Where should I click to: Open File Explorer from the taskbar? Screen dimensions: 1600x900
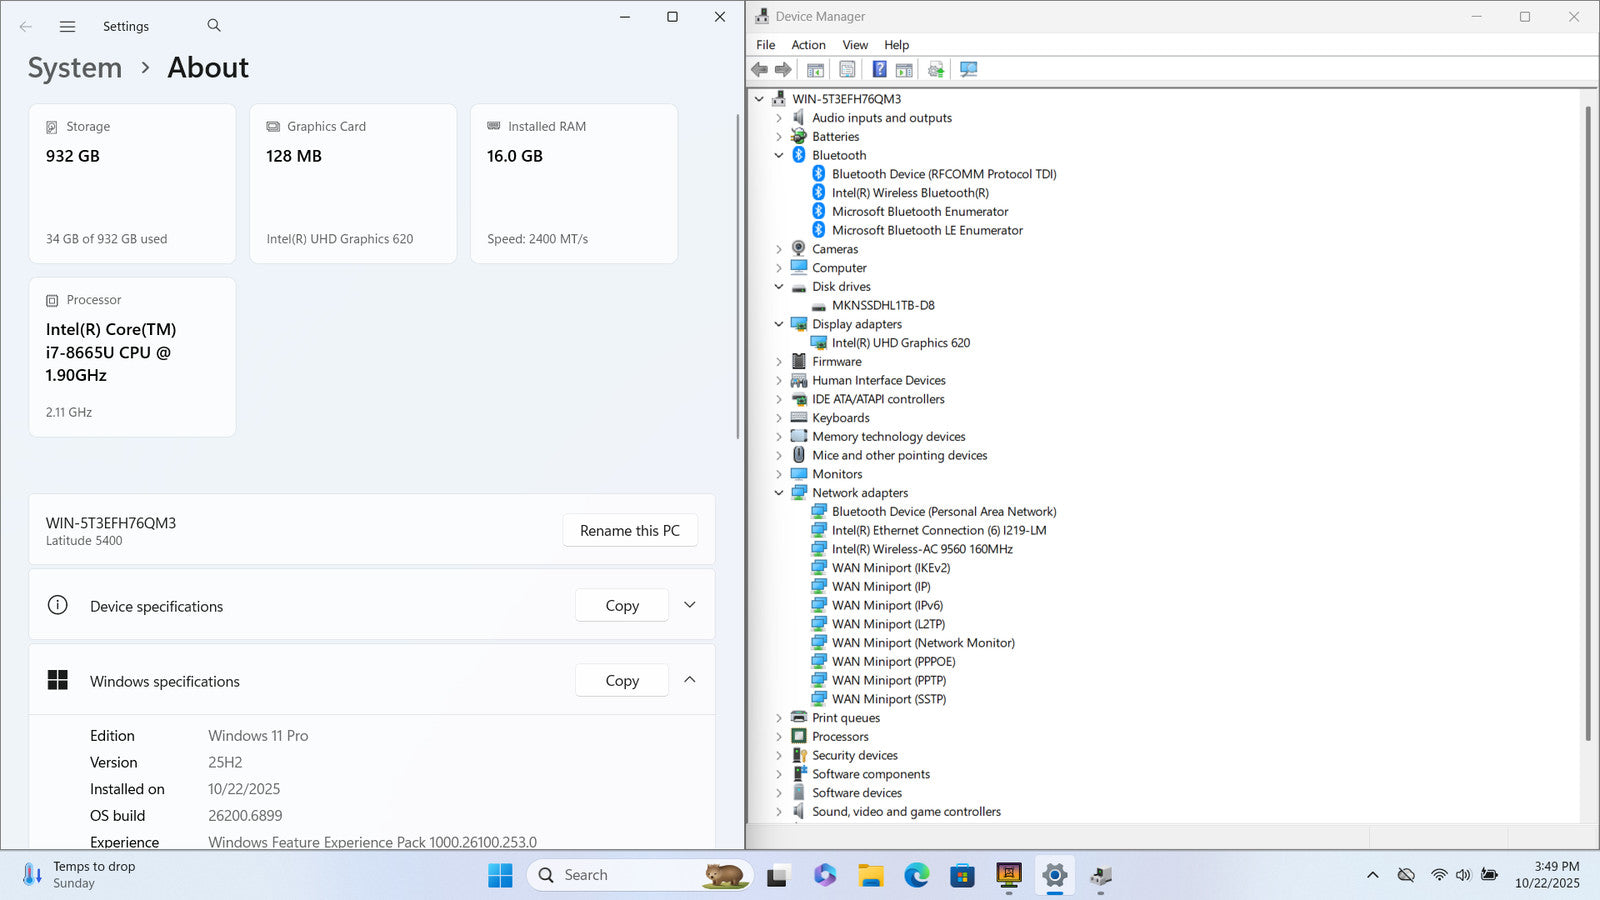tap(871, 876)
